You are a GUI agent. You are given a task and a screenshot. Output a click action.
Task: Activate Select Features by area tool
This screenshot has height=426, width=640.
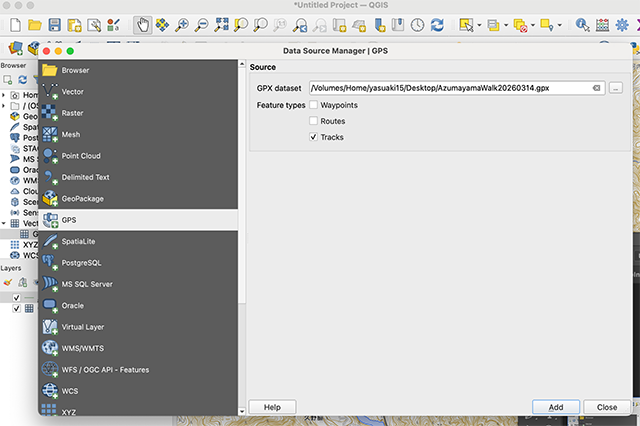(466, 25)
